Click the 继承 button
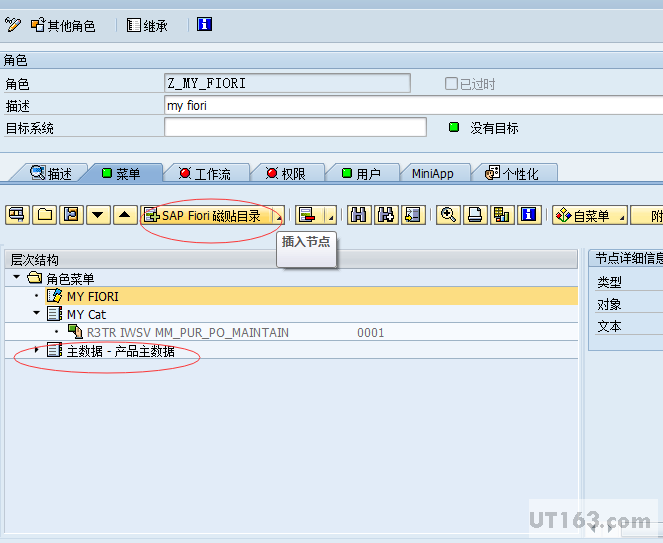663x543 pixels. tap(147, 25)
